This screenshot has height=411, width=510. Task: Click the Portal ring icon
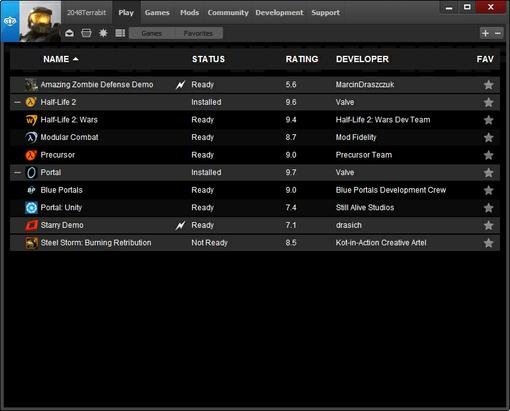tap(31, 173)
